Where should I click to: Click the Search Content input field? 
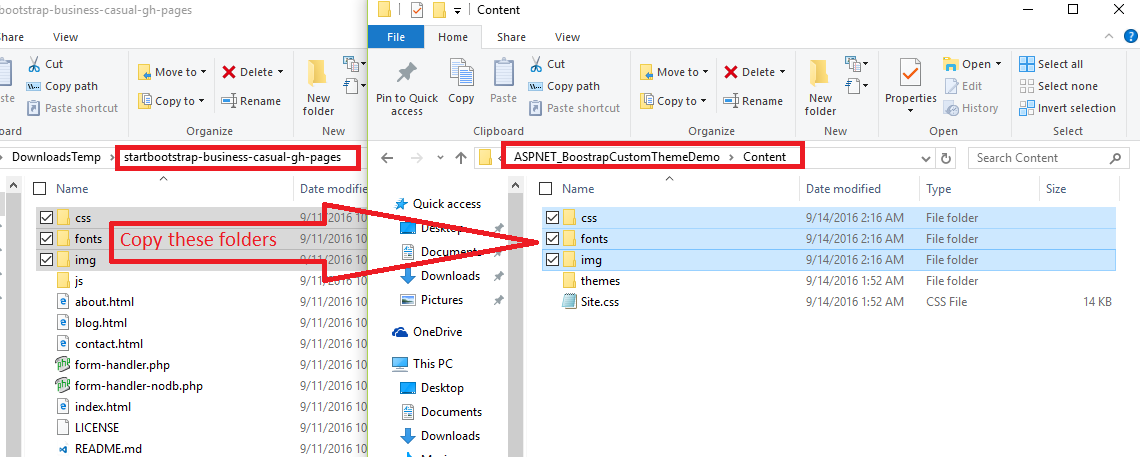coord(1050,158)
